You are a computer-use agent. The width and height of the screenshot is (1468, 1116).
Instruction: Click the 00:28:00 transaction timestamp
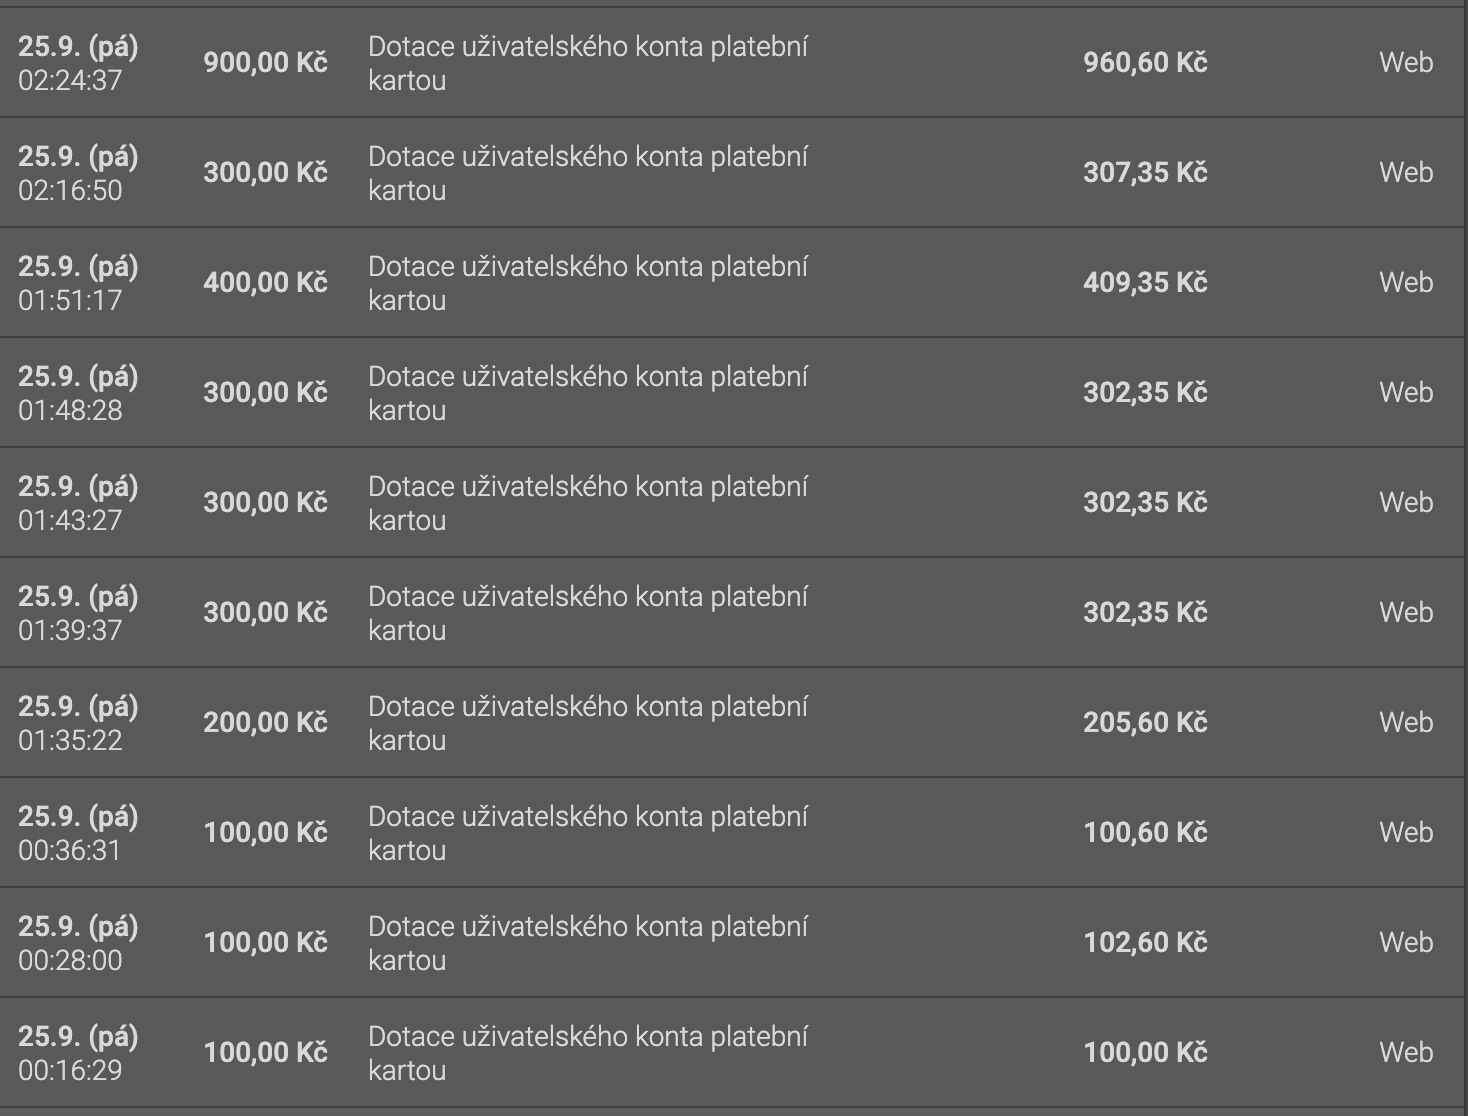[x=70, y=961]
